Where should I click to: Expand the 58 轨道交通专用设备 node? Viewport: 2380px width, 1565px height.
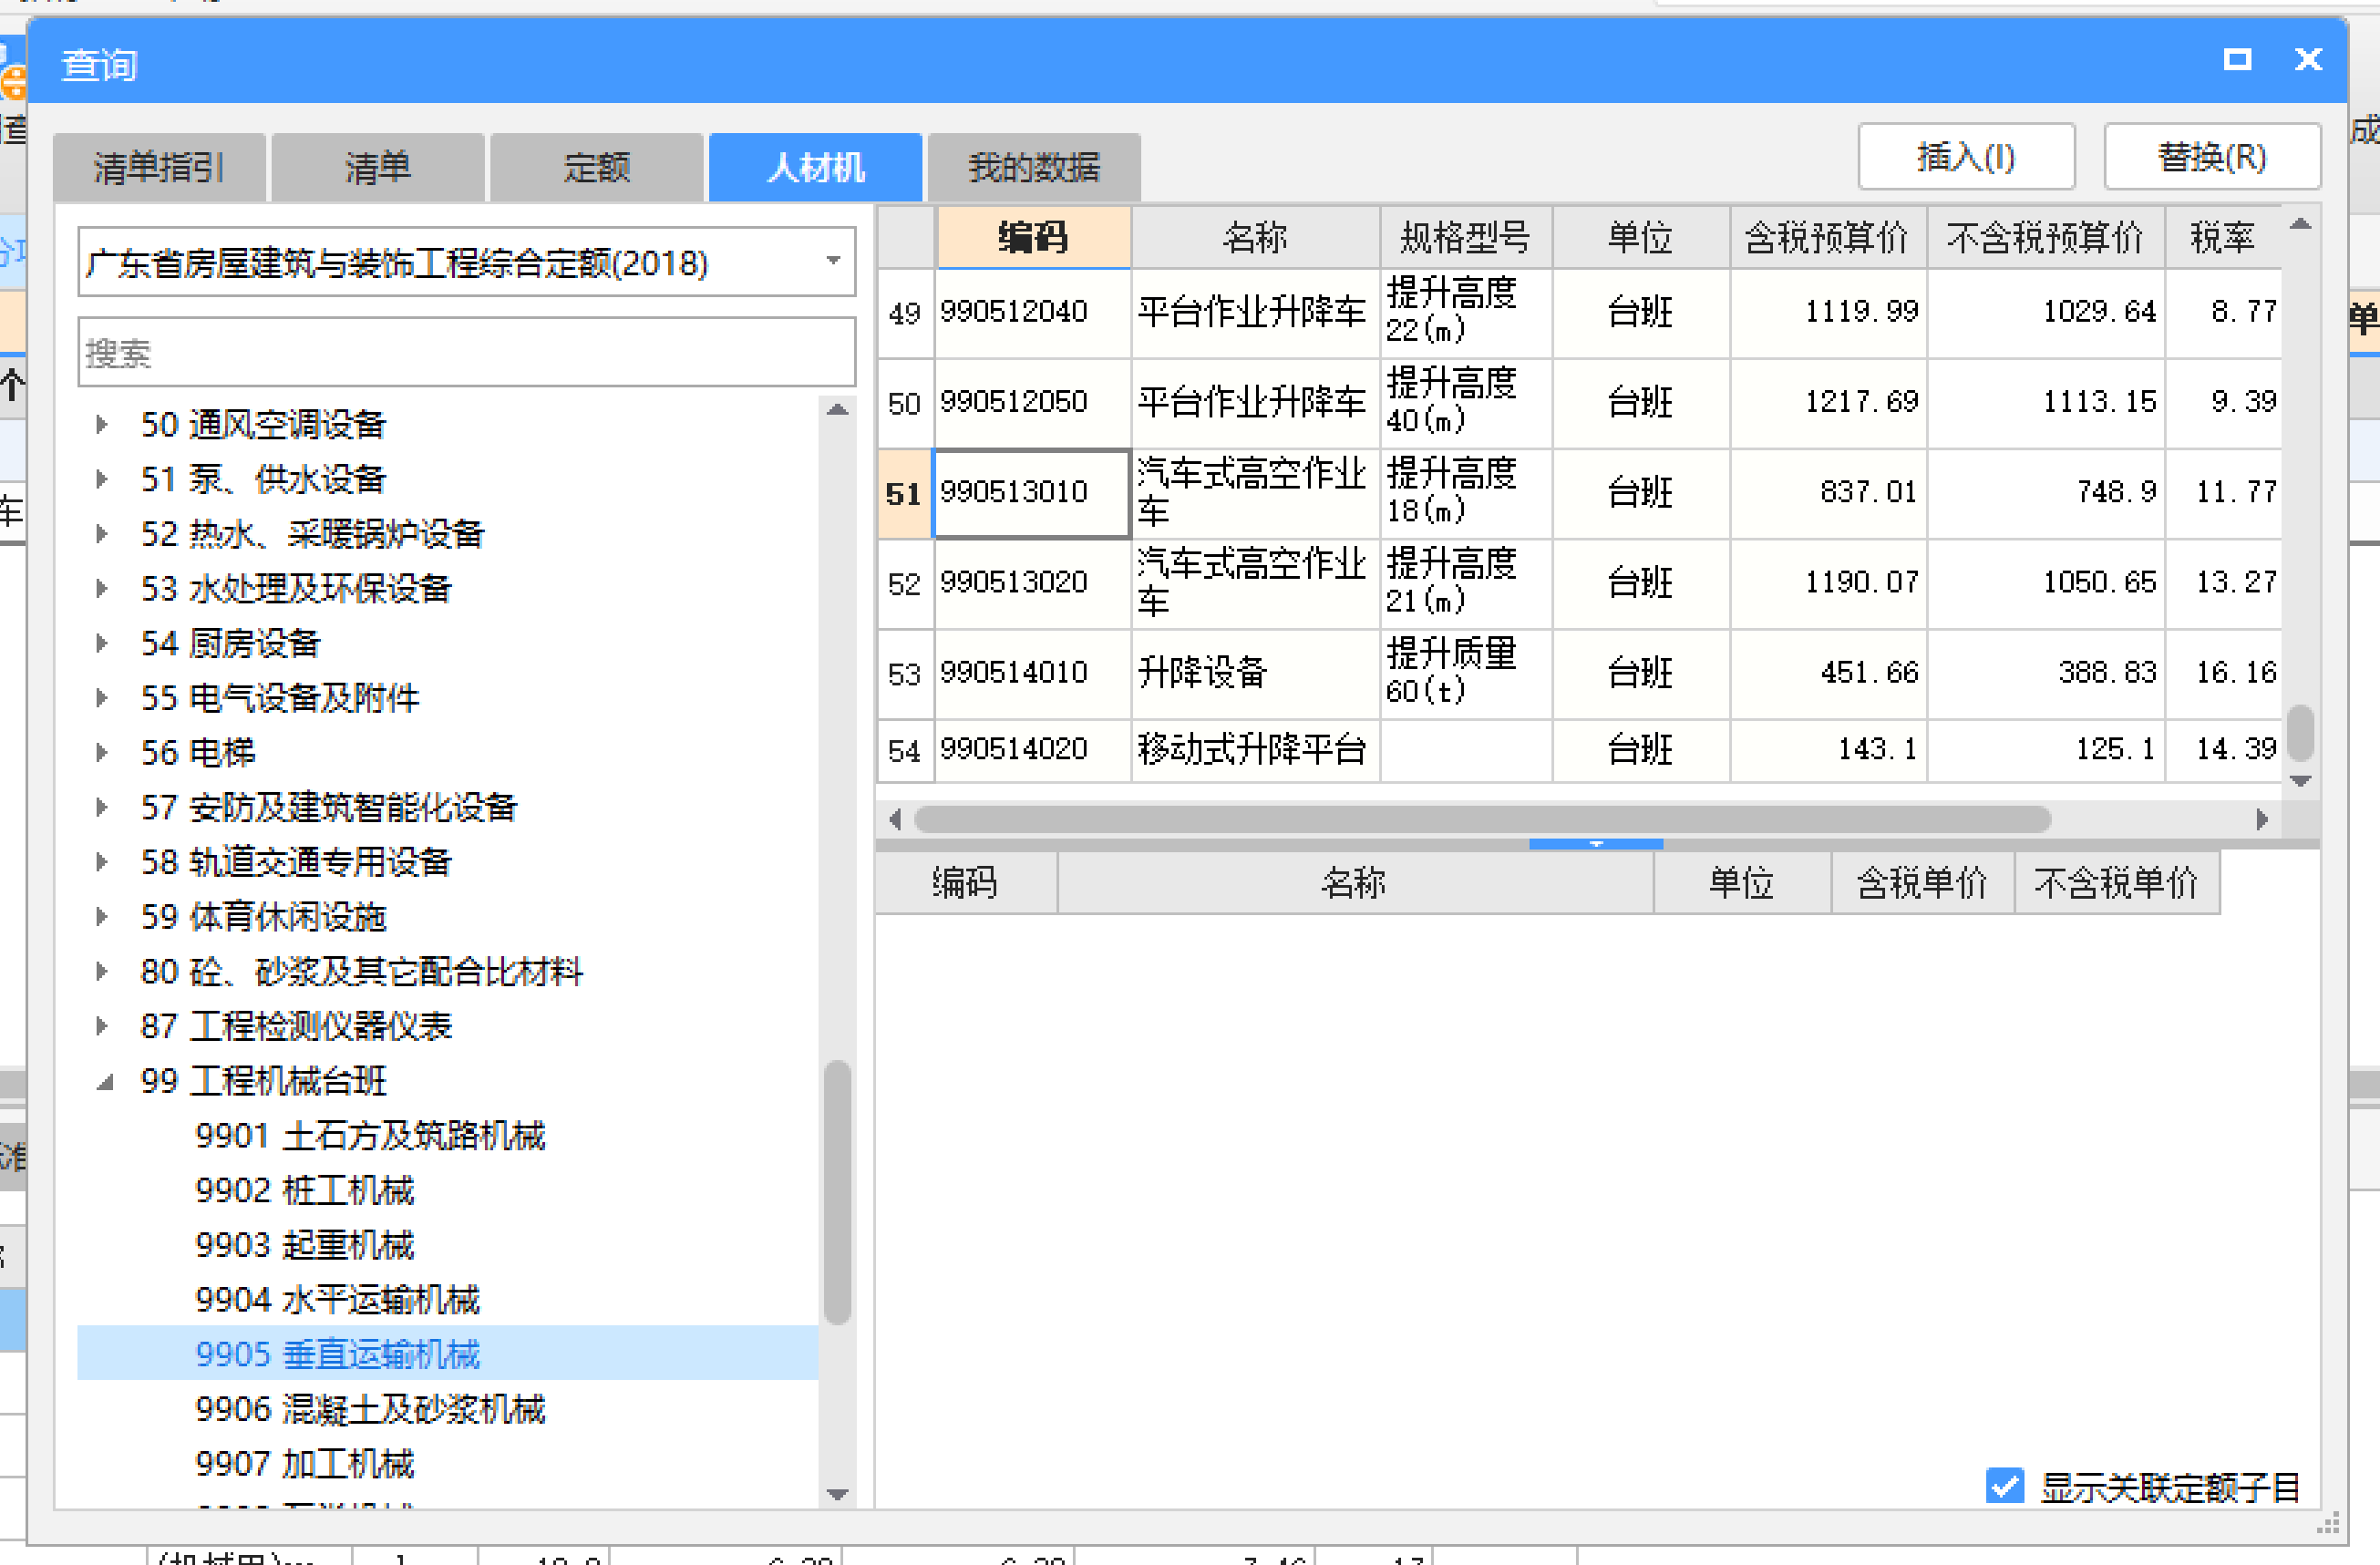point(102,862)
